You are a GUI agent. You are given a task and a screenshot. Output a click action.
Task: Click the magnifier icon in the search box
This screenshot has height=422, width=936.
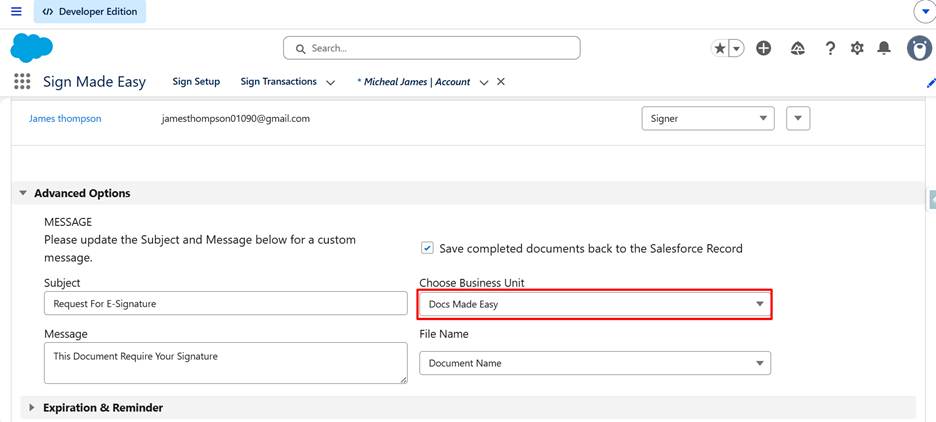300,48
